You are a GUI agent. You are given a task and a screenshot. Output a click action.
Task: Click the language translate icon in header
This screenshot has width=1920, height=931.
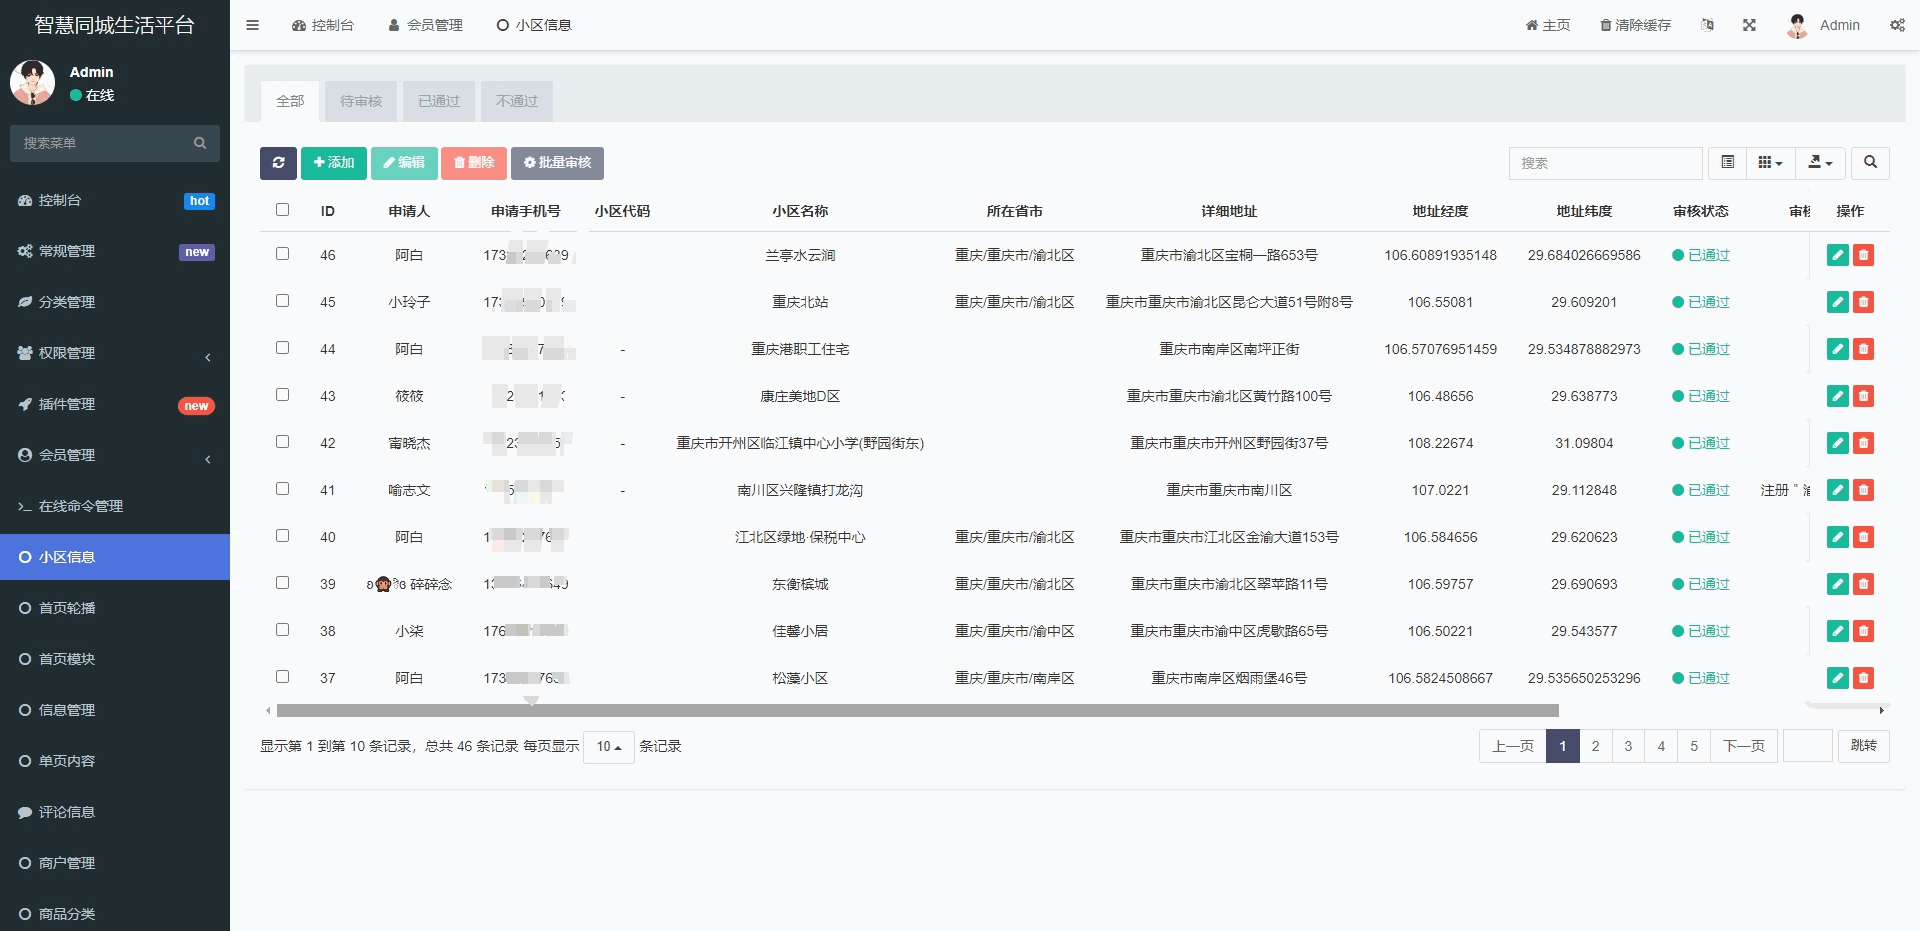click(1708, 25)
